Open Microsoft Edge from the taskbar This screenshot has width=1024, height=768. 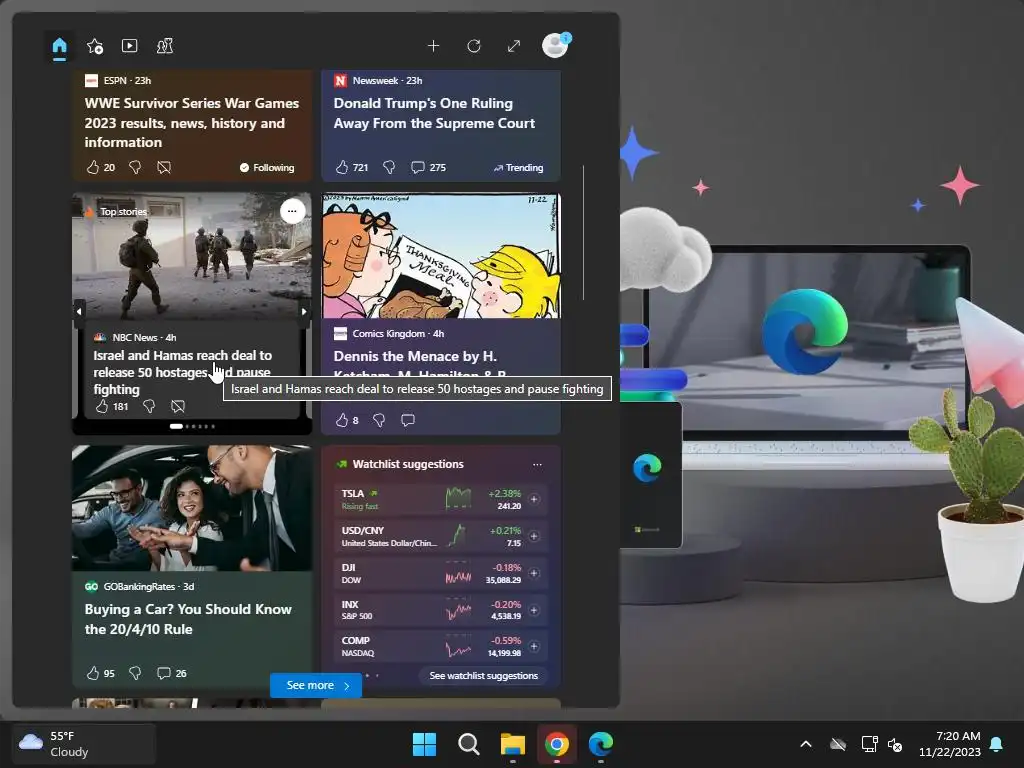(601, 744)
